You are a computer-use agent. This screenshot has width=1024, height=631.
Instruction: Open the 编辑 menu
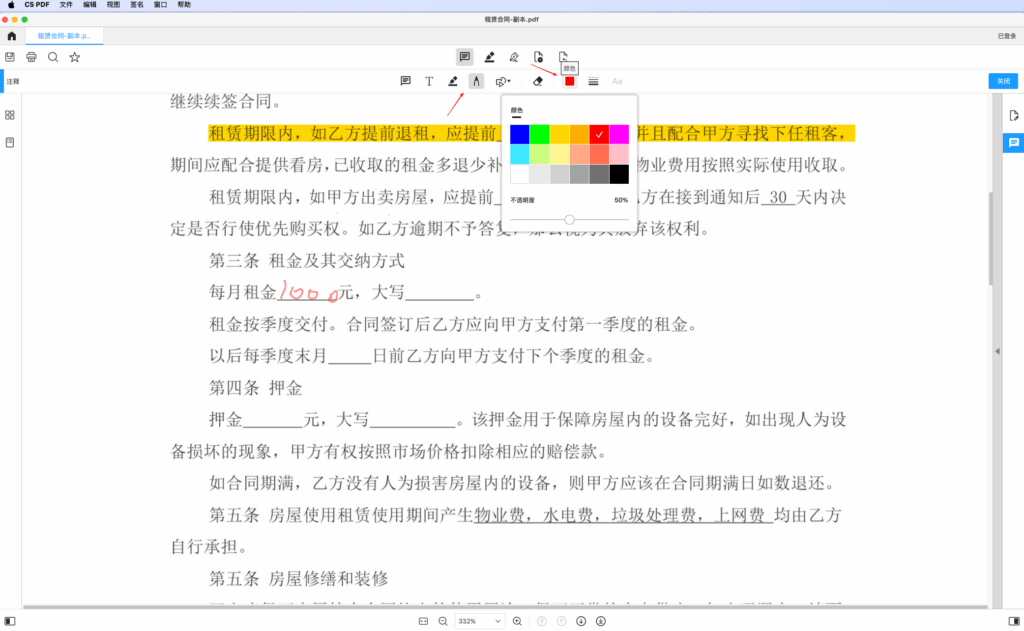pyautogui.click(x=89, y=5)
